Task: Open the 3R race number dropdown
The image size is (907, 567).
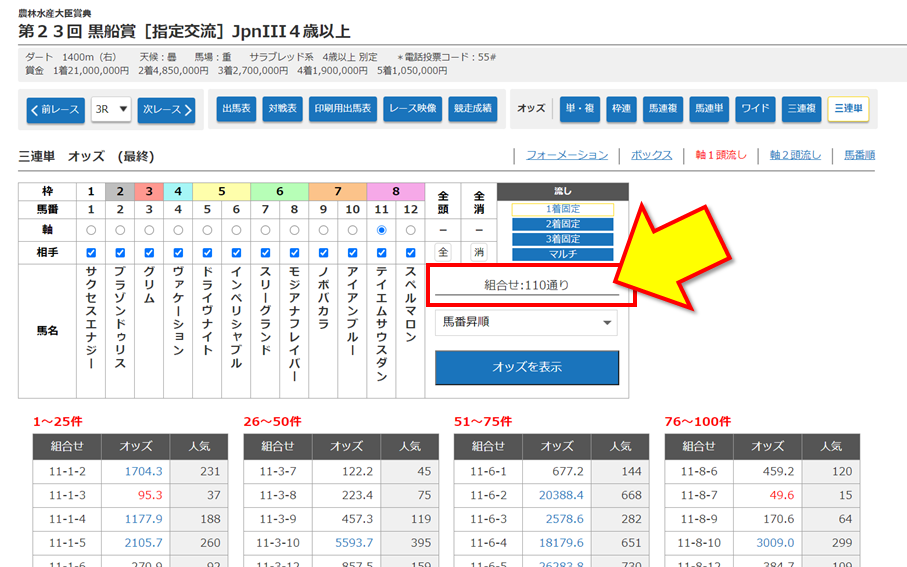Action: [111, 109]
